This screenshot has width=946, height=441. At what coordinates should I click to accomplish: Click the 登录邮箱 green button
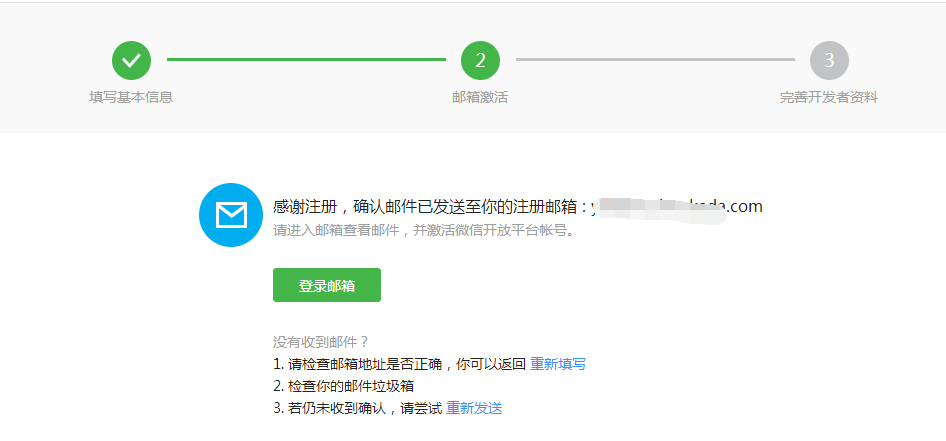pos(327,285)
